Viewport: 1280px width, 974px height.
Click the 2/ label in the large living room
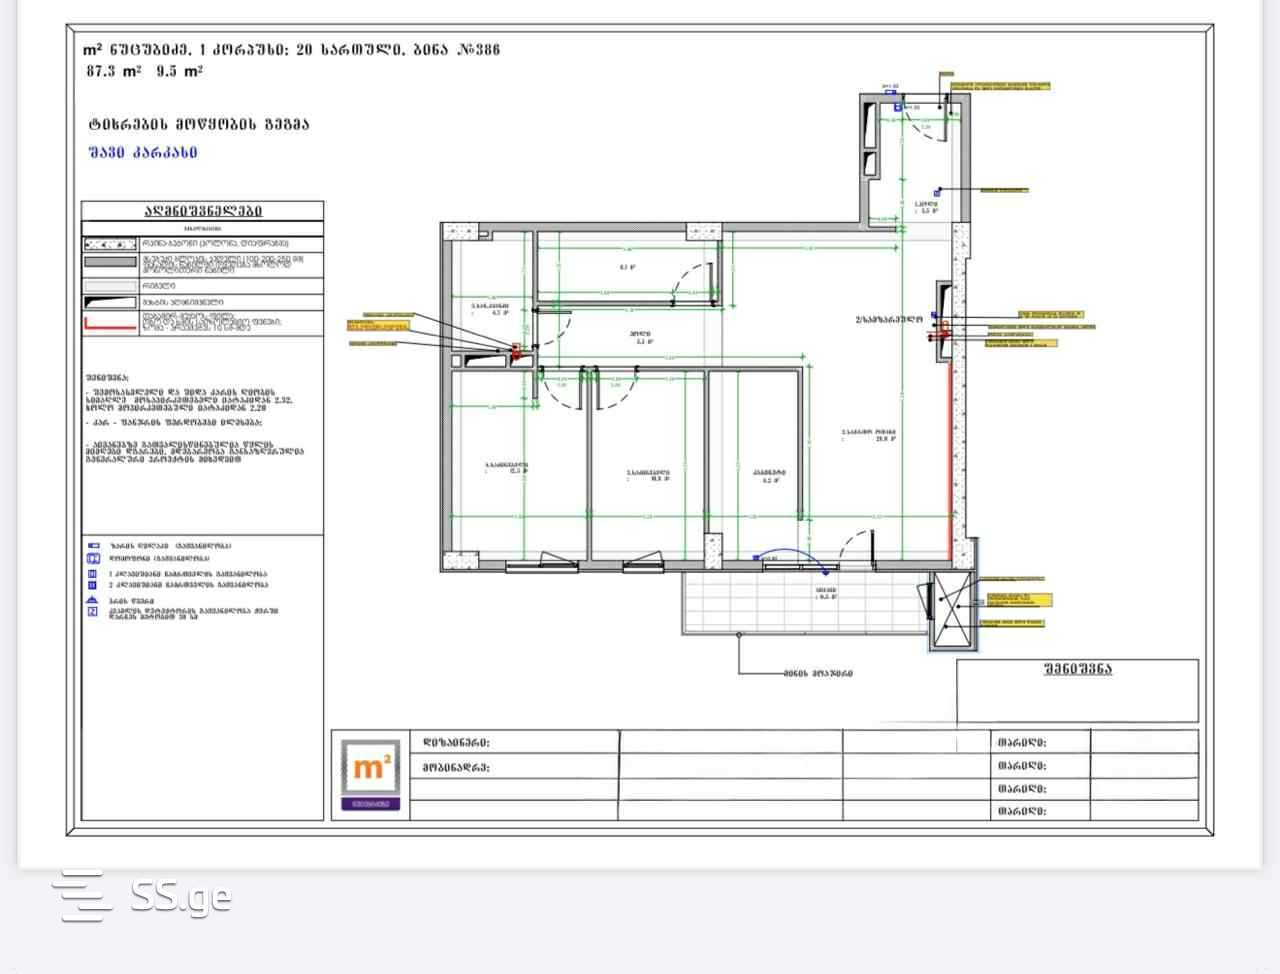pos(888,320)
